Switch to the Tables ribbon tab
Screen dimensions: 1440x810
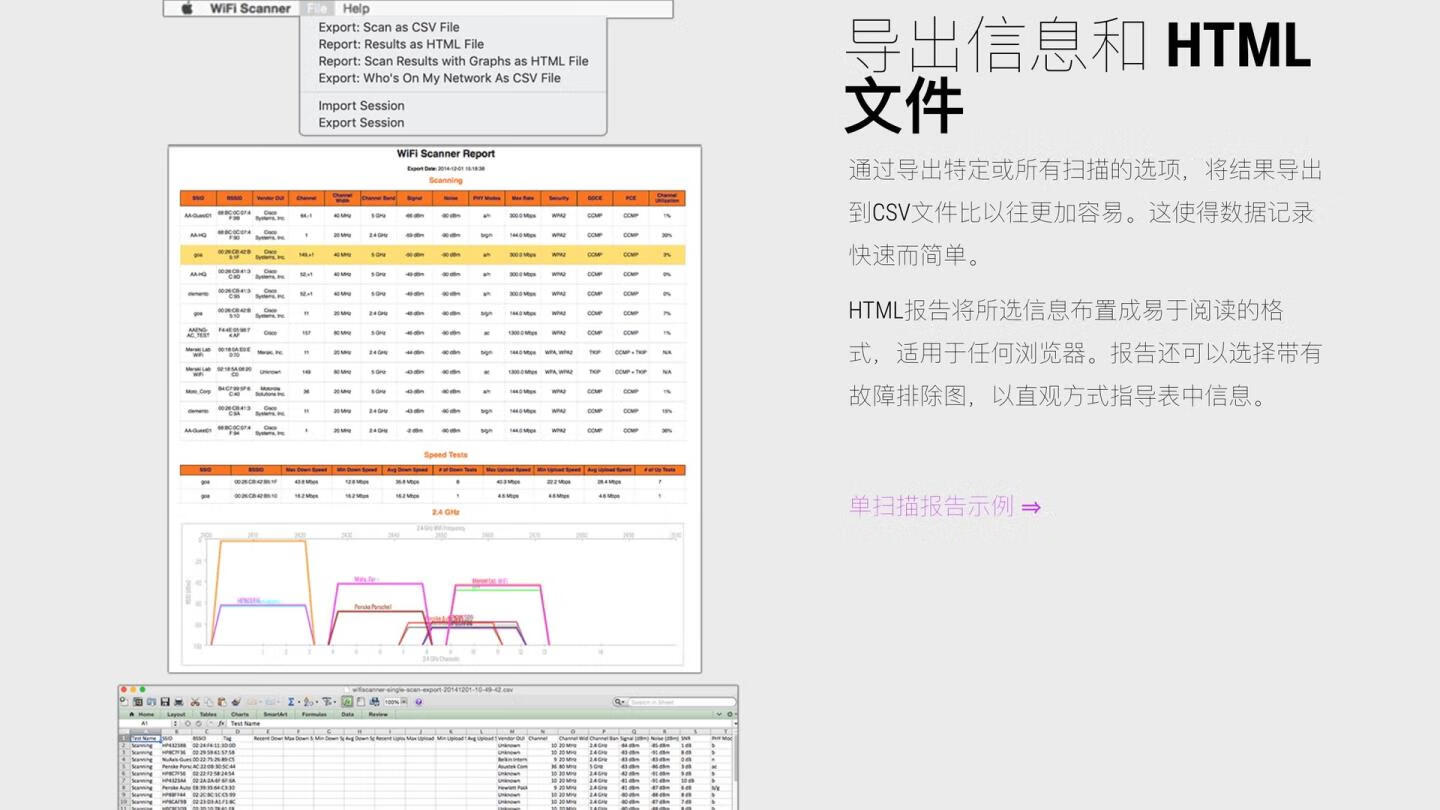(208, 714)
